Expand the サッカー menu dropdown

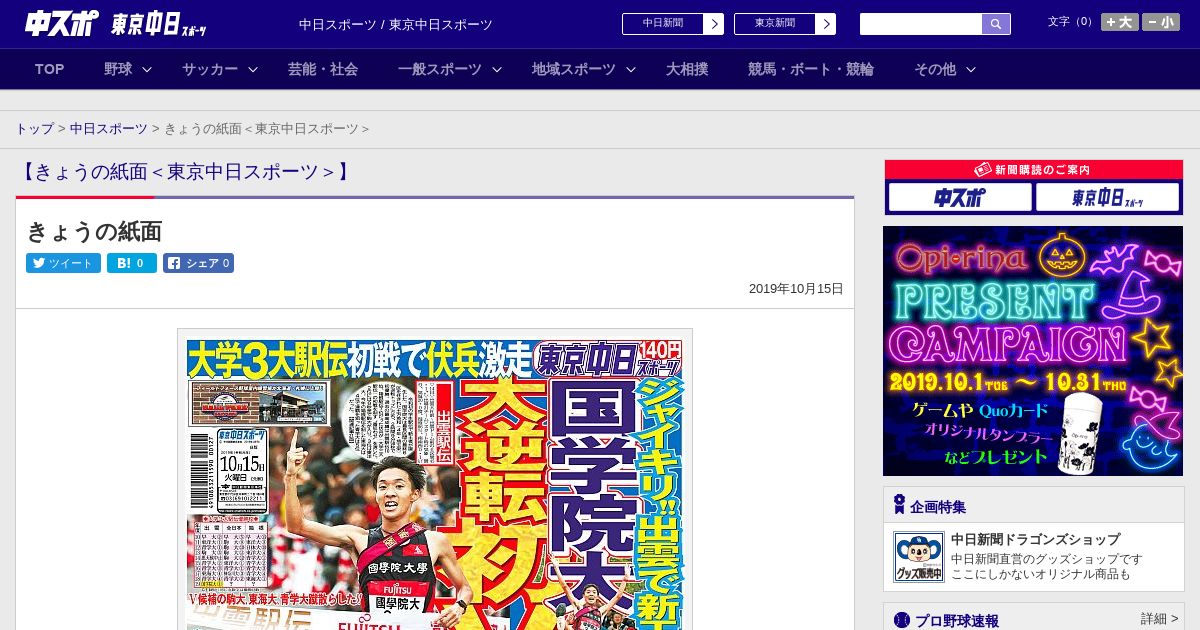[x=220, y=69]
